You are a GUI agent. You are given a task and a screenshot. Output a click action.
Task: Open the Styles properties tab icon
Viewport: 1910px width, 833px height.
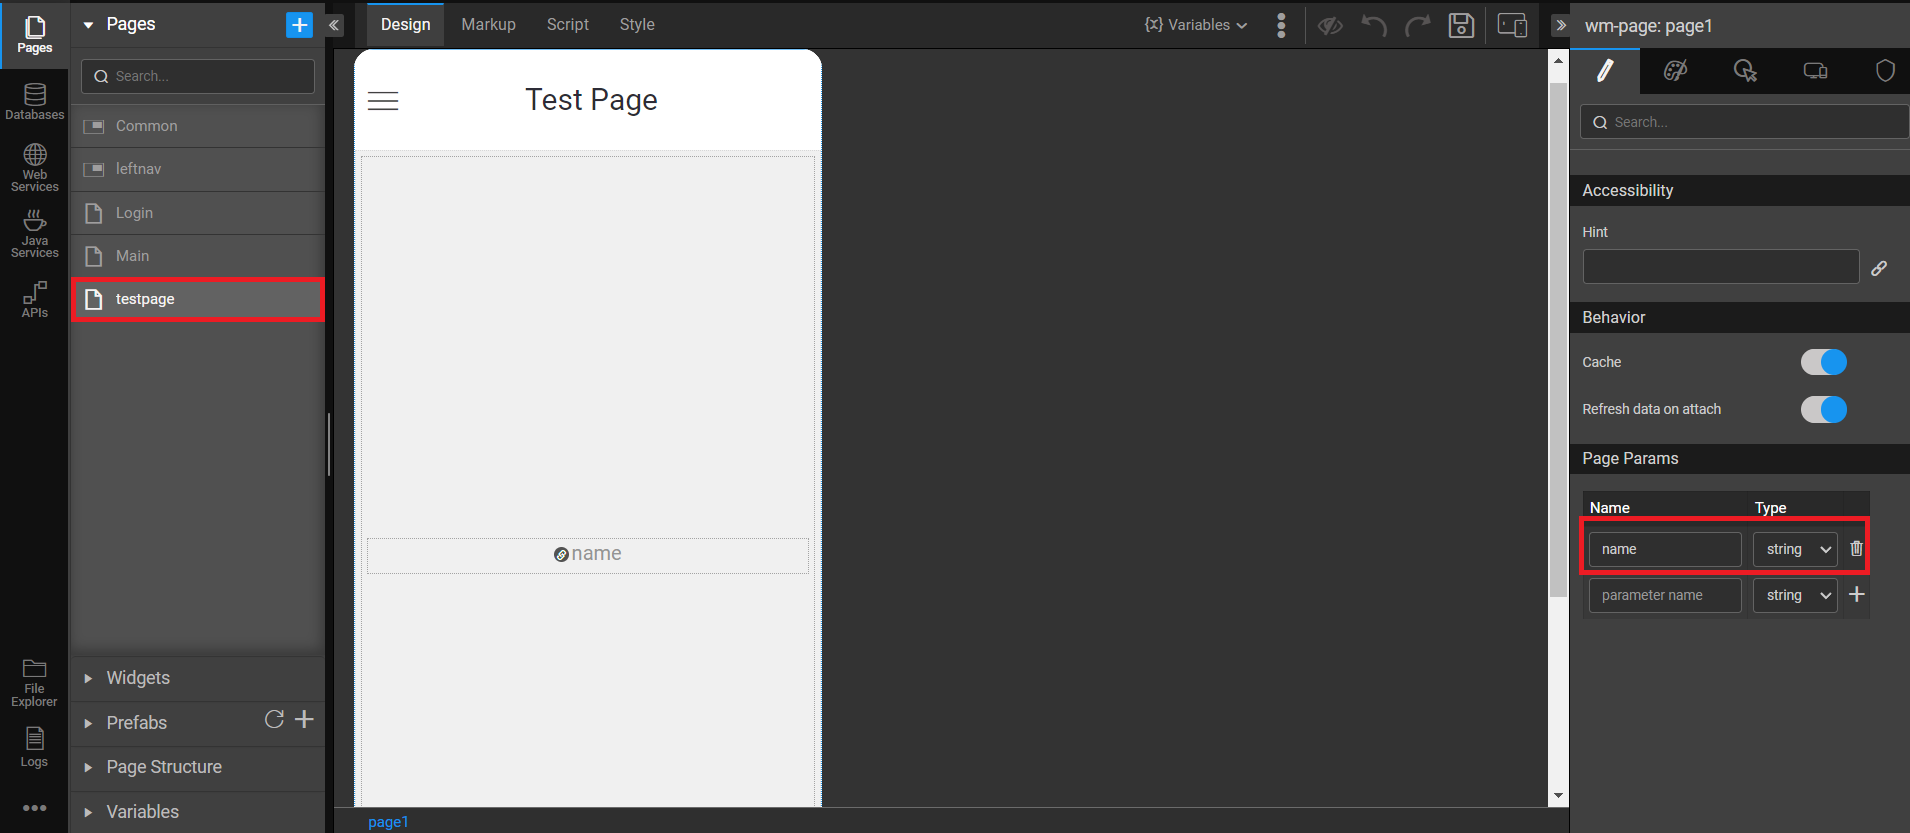coord(1675,71)
